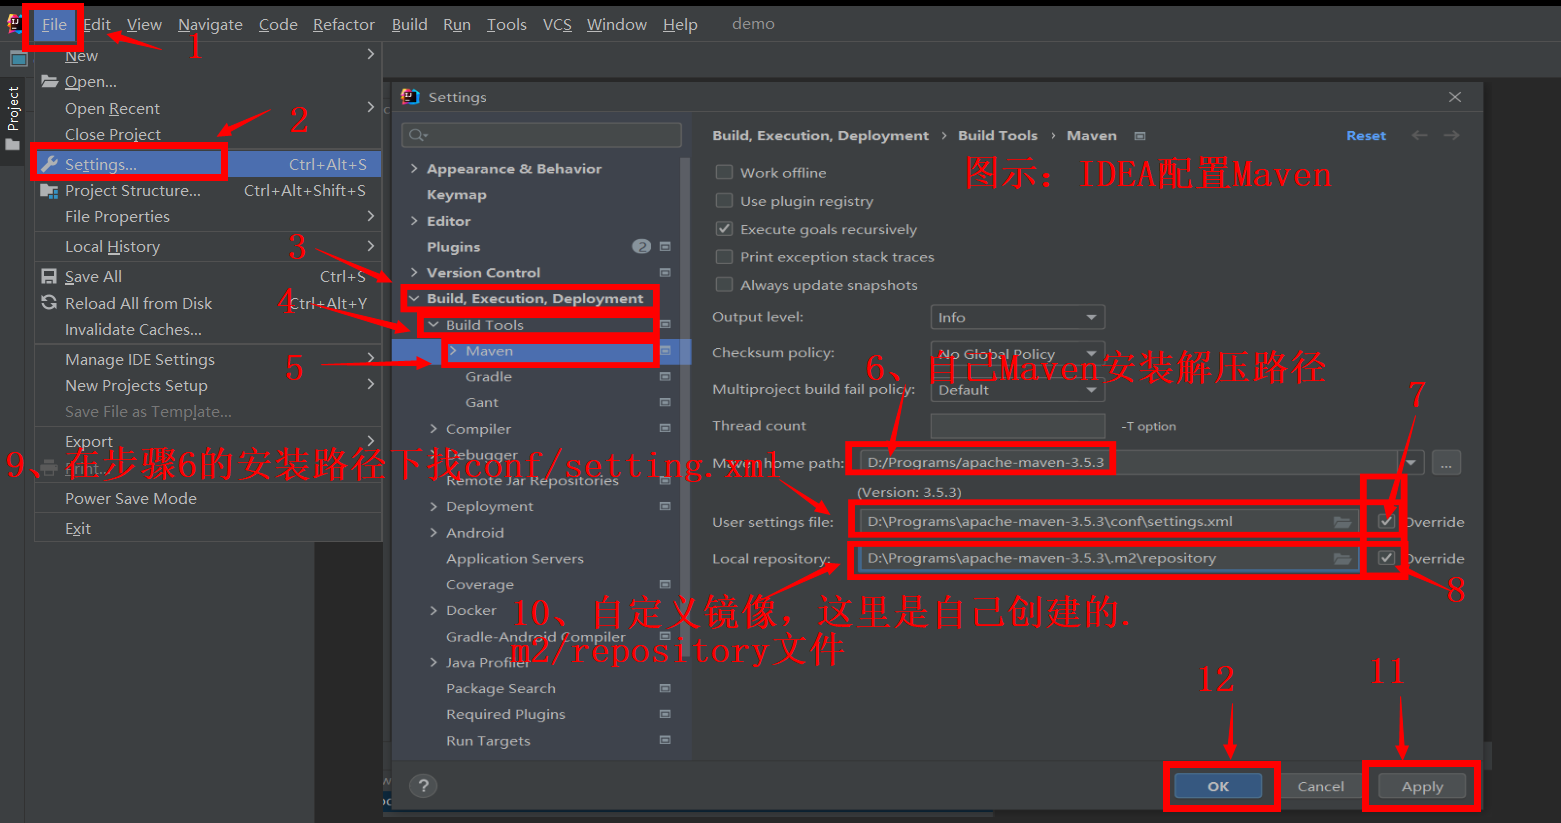Open the Output level dropdown
Viewport: 1561px width, 823px height.
coord(1017,317)
